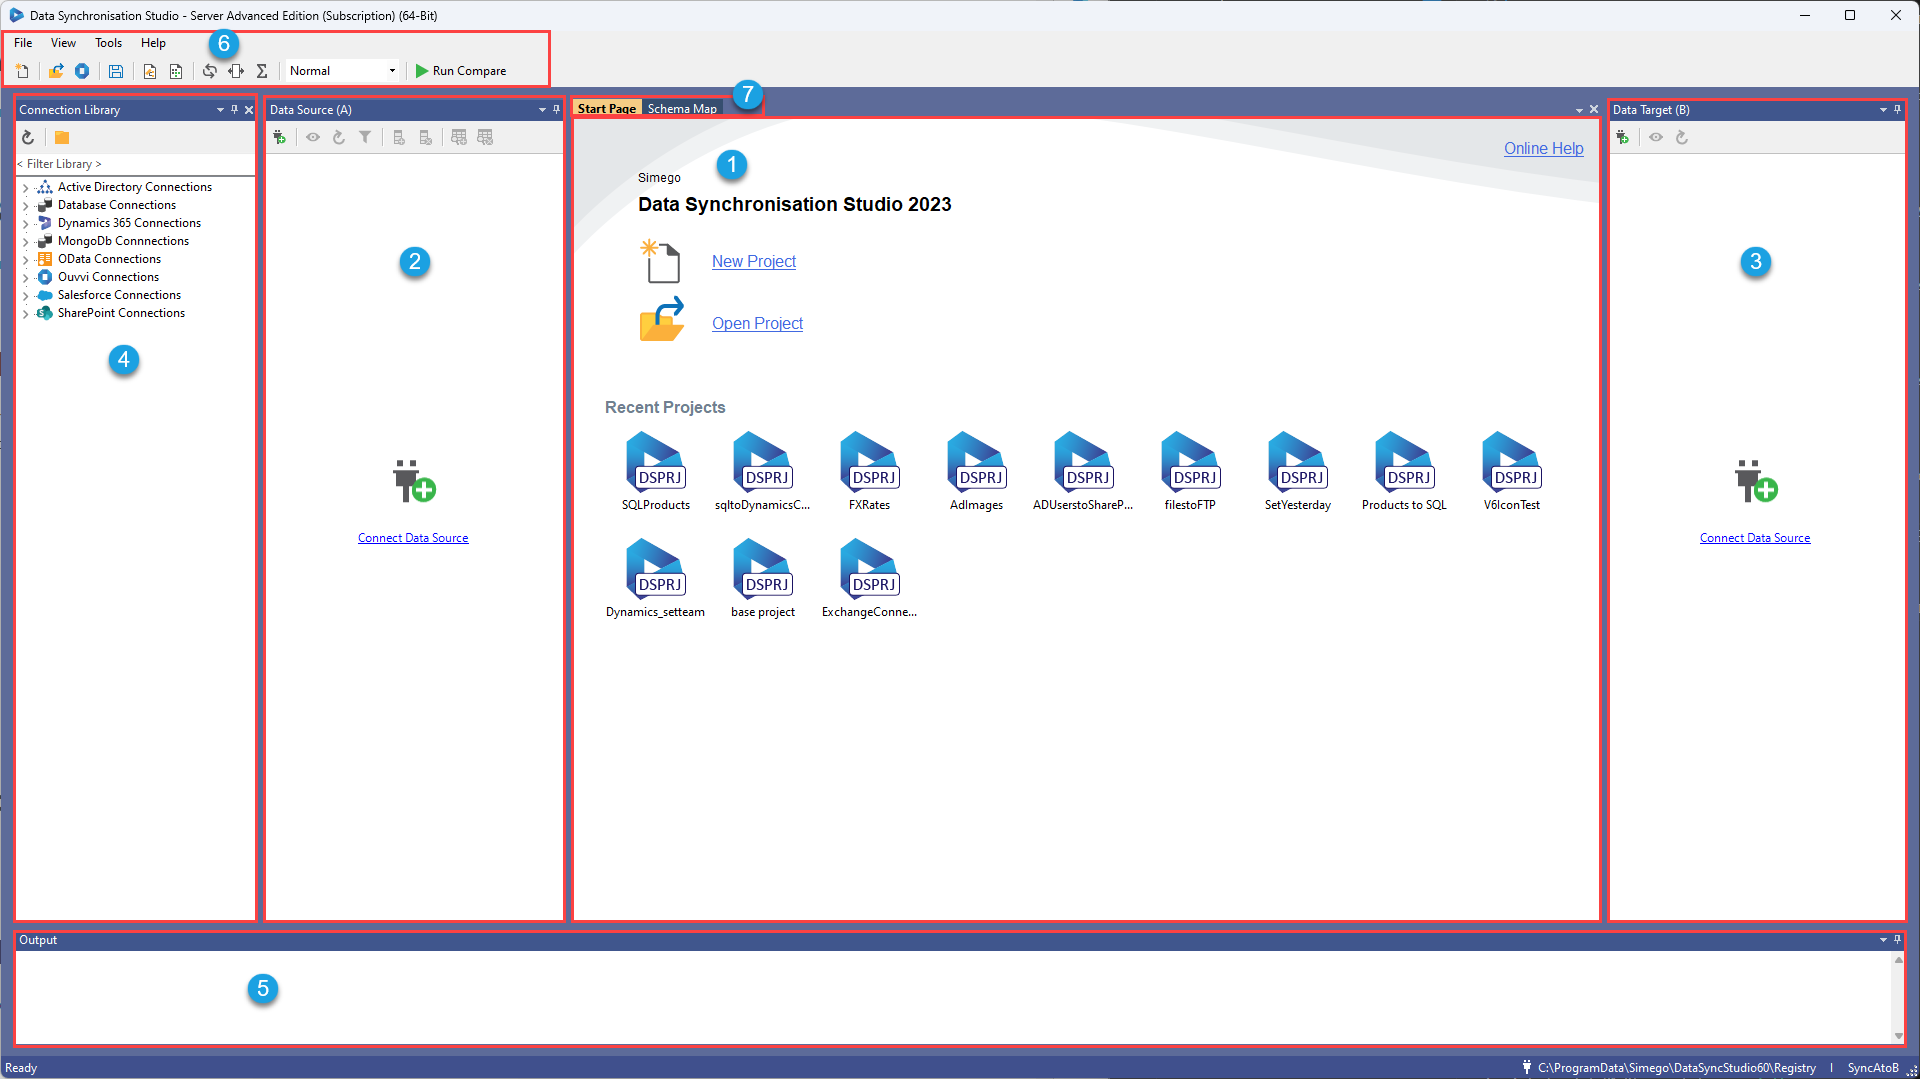Click the refresh sync arrows toolbar icon
1920x1079 pixels.
pos(210,71)
